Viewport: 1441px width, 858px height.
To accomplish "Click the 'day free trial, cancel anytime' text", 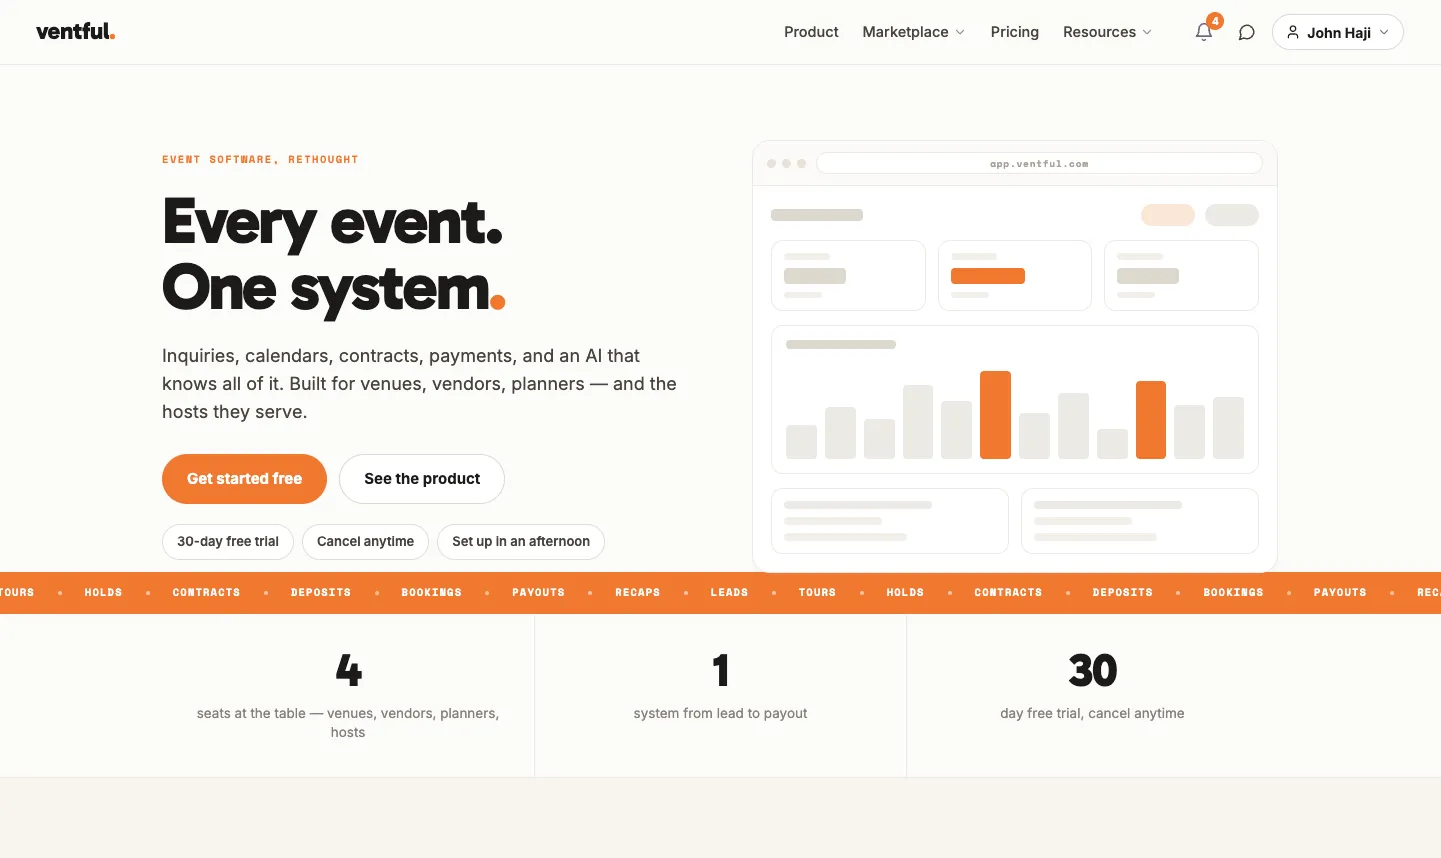I will click(x=1092, y=713).
